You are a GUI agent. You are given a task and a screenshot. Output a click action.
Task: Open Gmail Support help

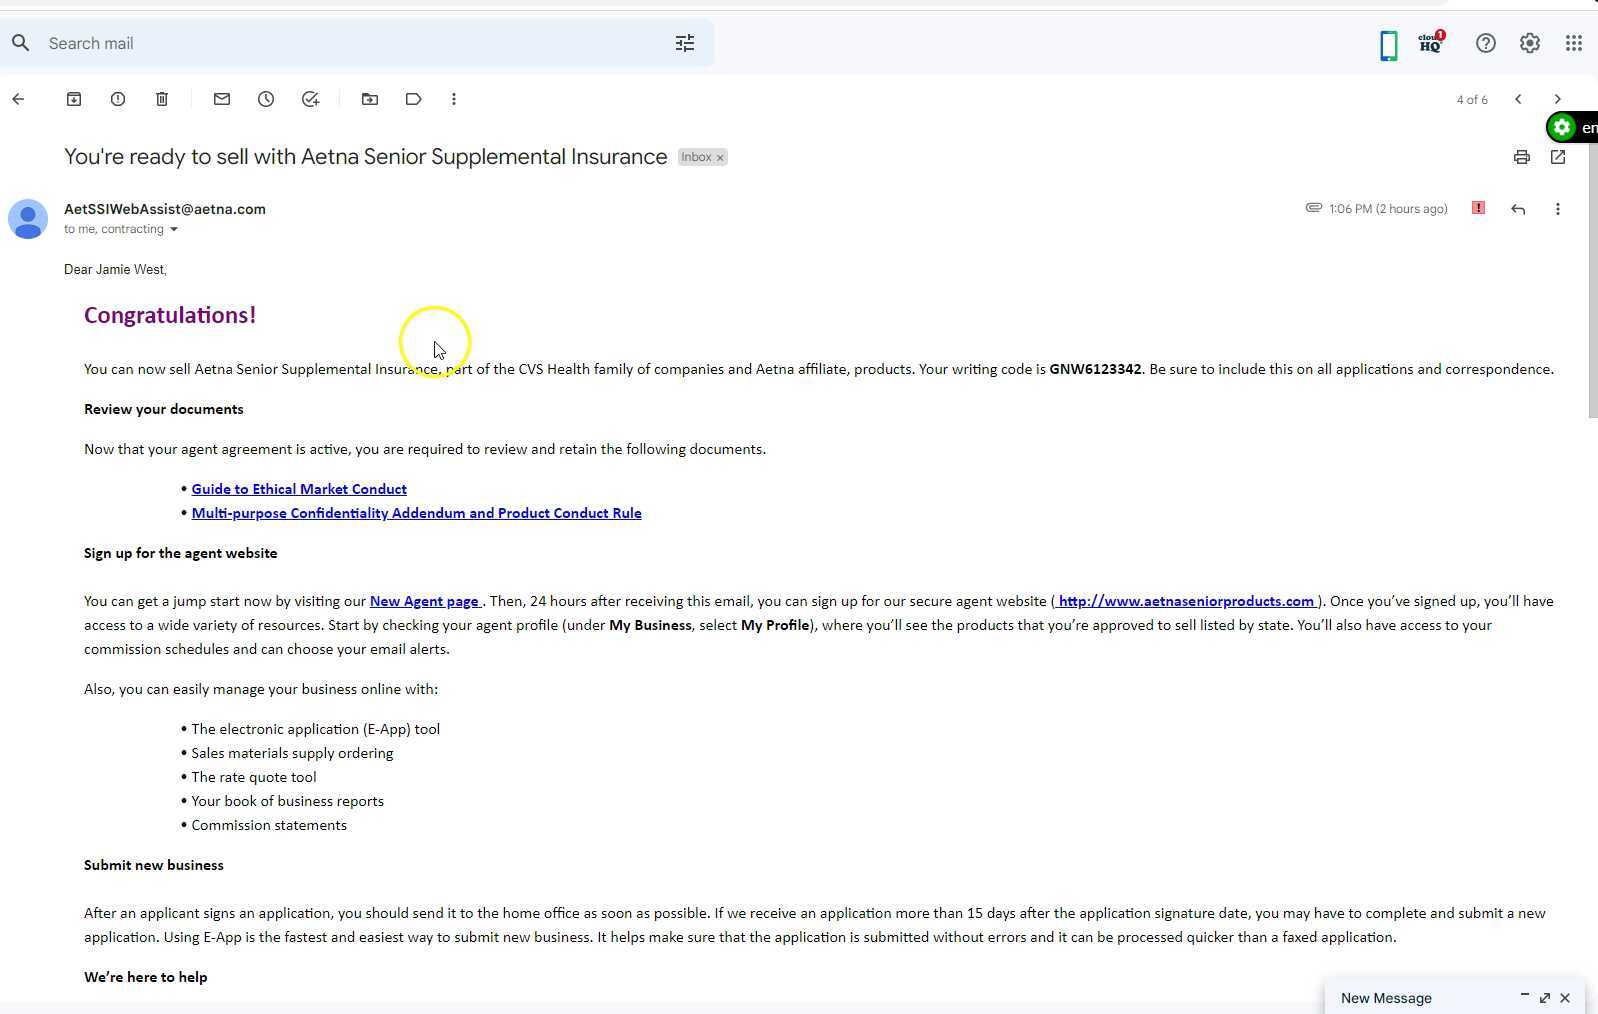1486,43
